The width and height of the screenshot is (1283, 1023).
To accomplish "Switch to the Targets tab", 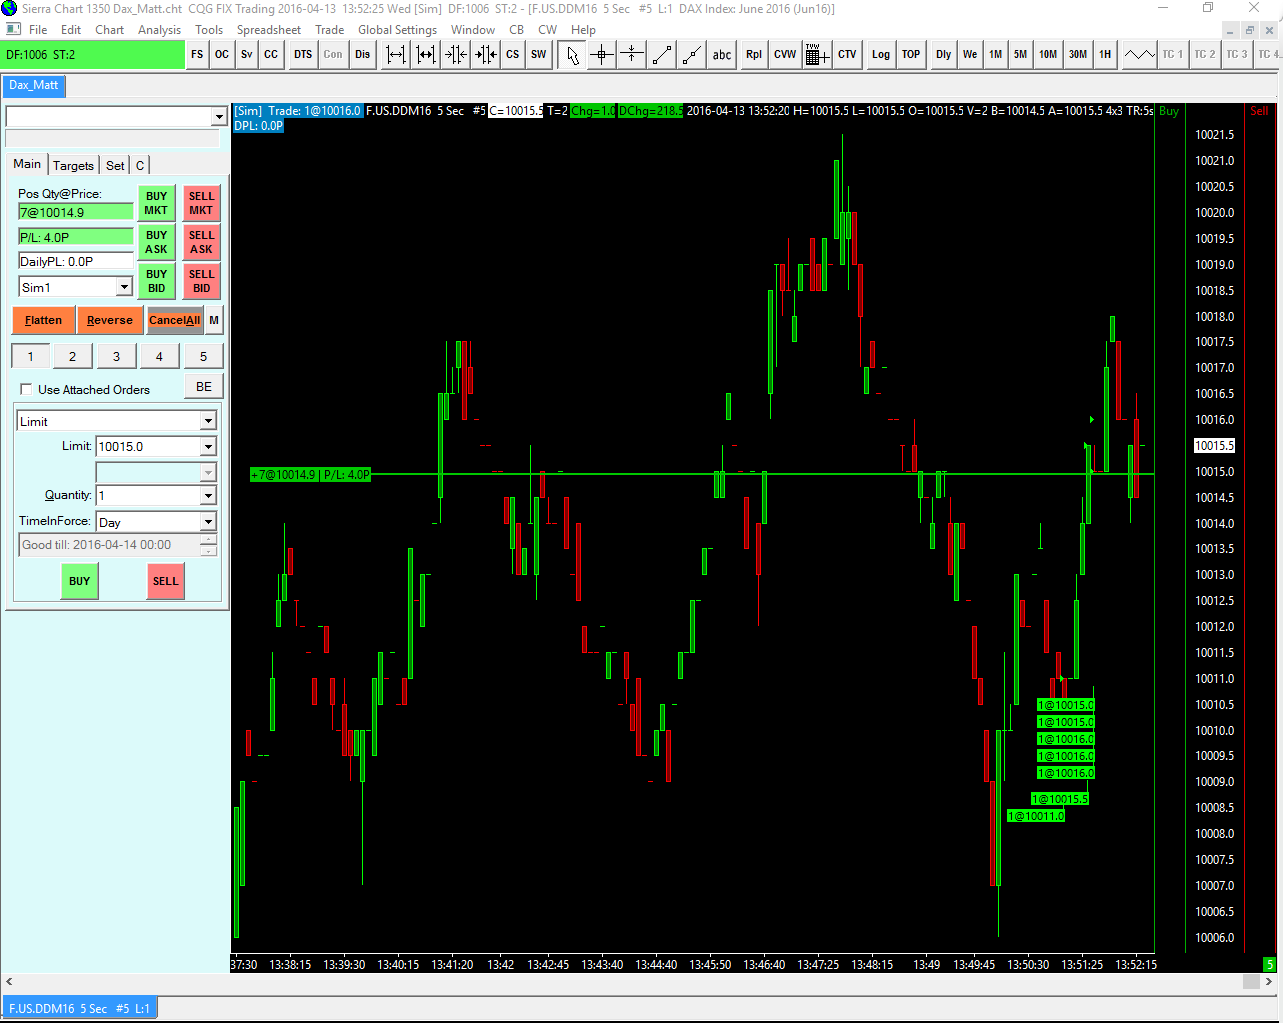I will (x=73, y=165).
